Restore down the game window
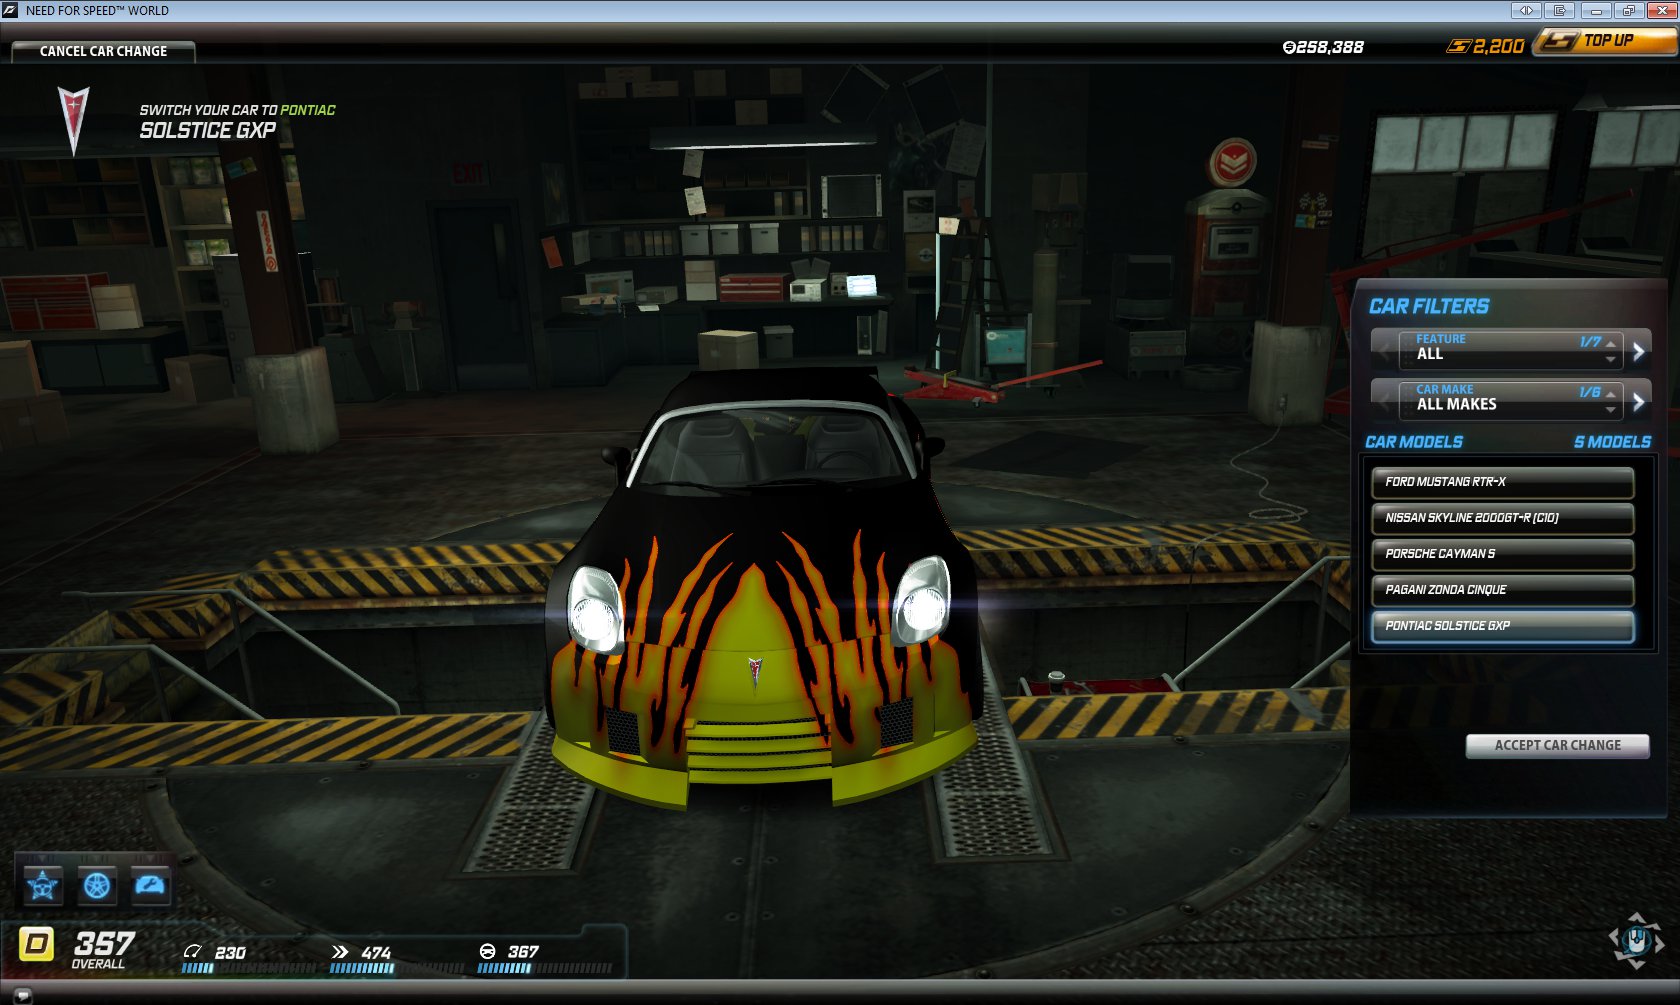 (1628, 10)
